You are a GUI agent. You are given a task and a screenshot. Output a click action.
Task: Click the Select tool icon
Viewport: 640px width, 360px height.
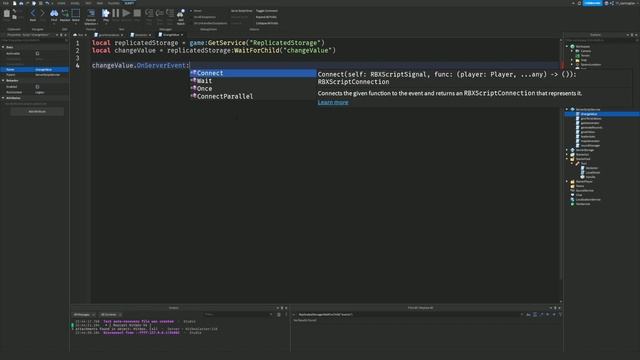pyautogui.click(x=76, y=13)
